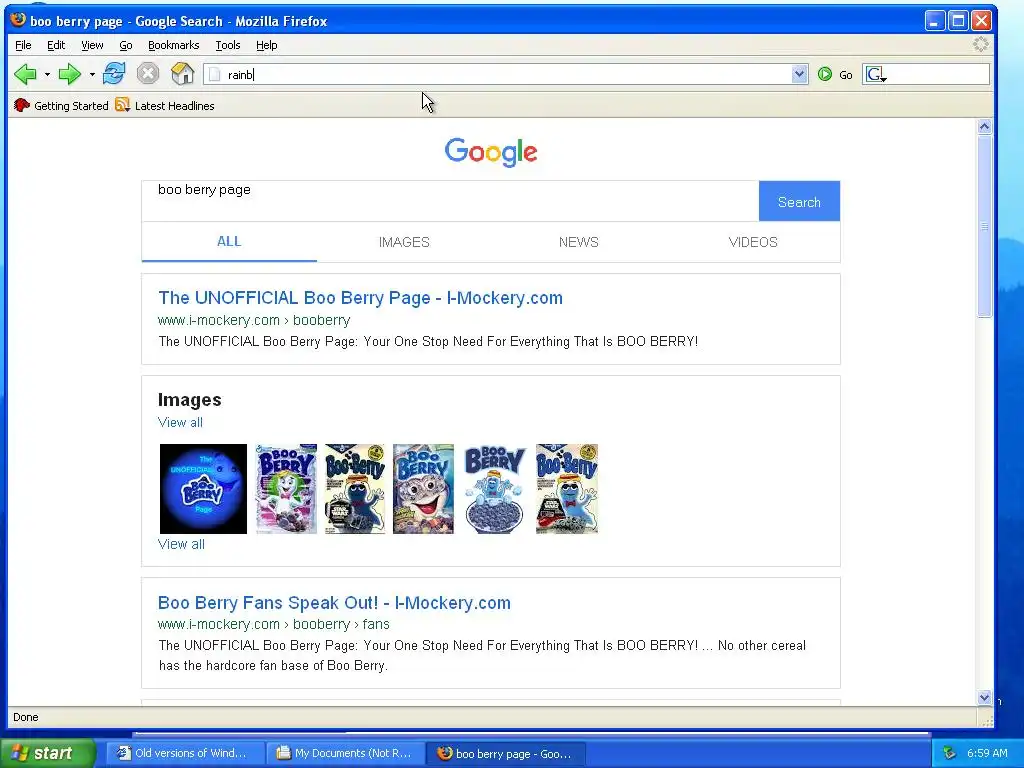Click the blue Search button
1024x768 pixels.
click(799, 201)
